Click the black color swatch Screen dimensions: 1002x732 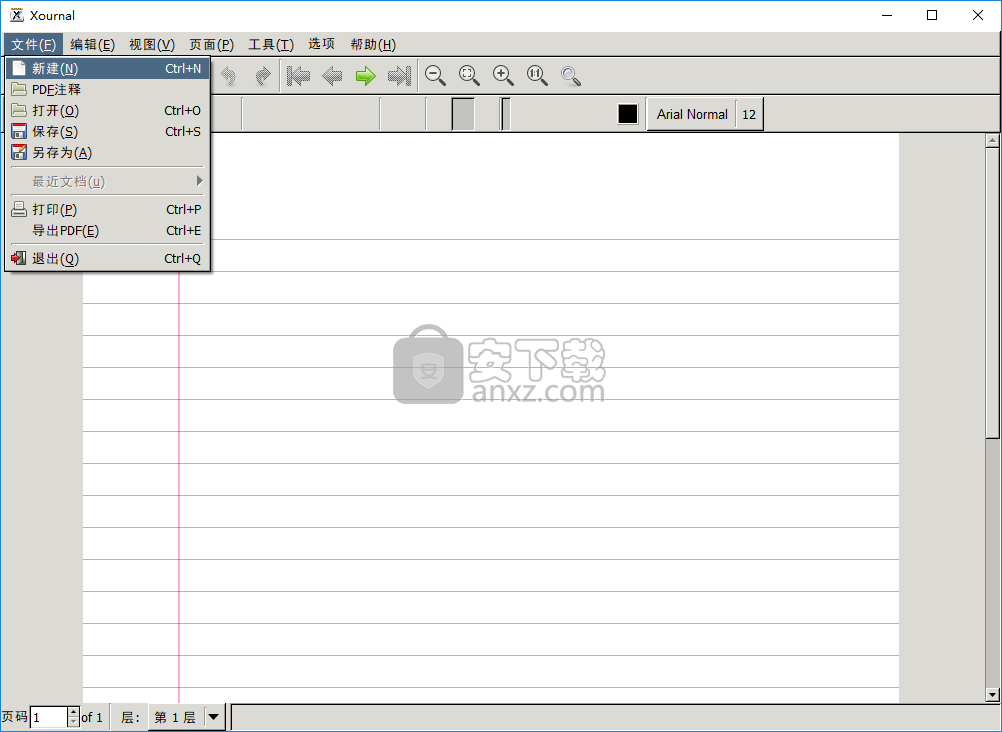(x=628, y=114)
